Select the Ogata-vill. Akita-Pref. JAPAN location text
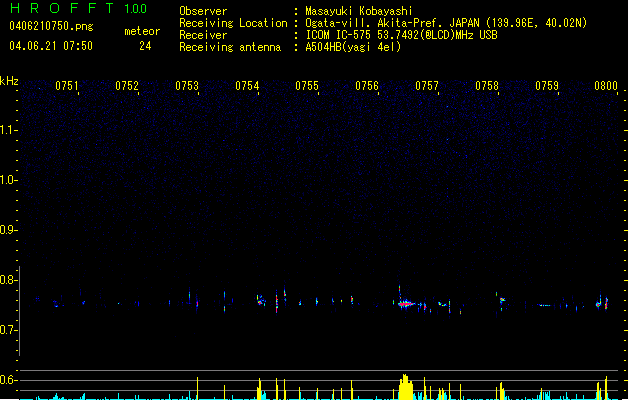 446,23
